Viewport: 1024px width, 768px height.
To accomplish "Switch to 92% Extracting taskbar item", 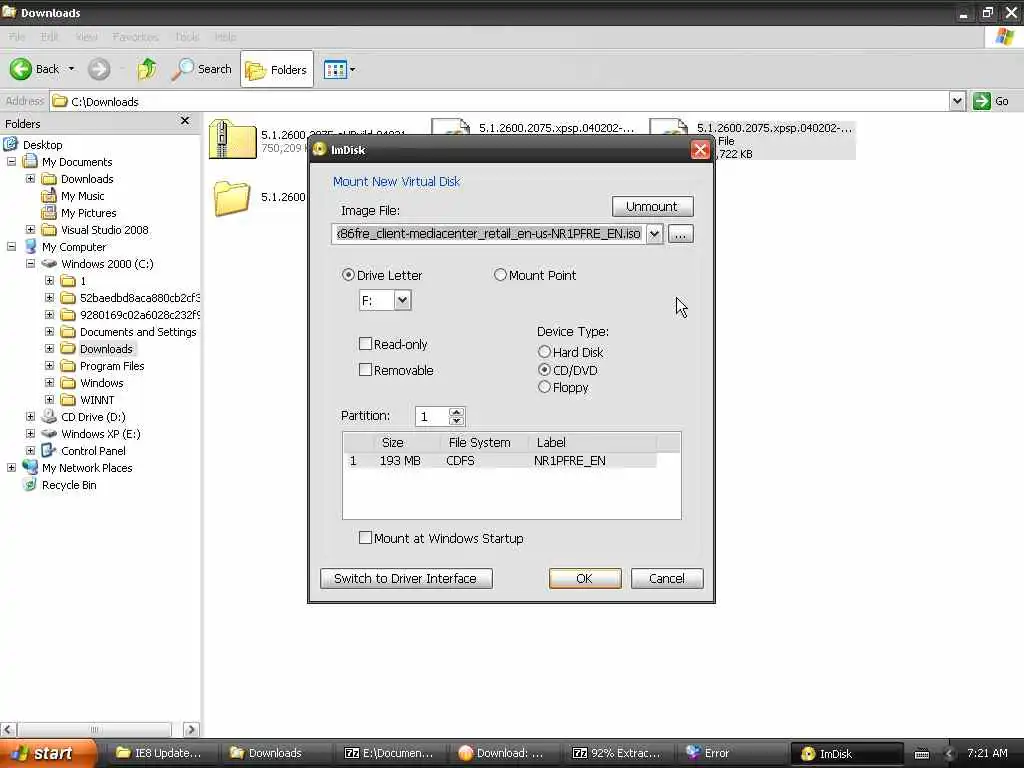I will point(616,754).
